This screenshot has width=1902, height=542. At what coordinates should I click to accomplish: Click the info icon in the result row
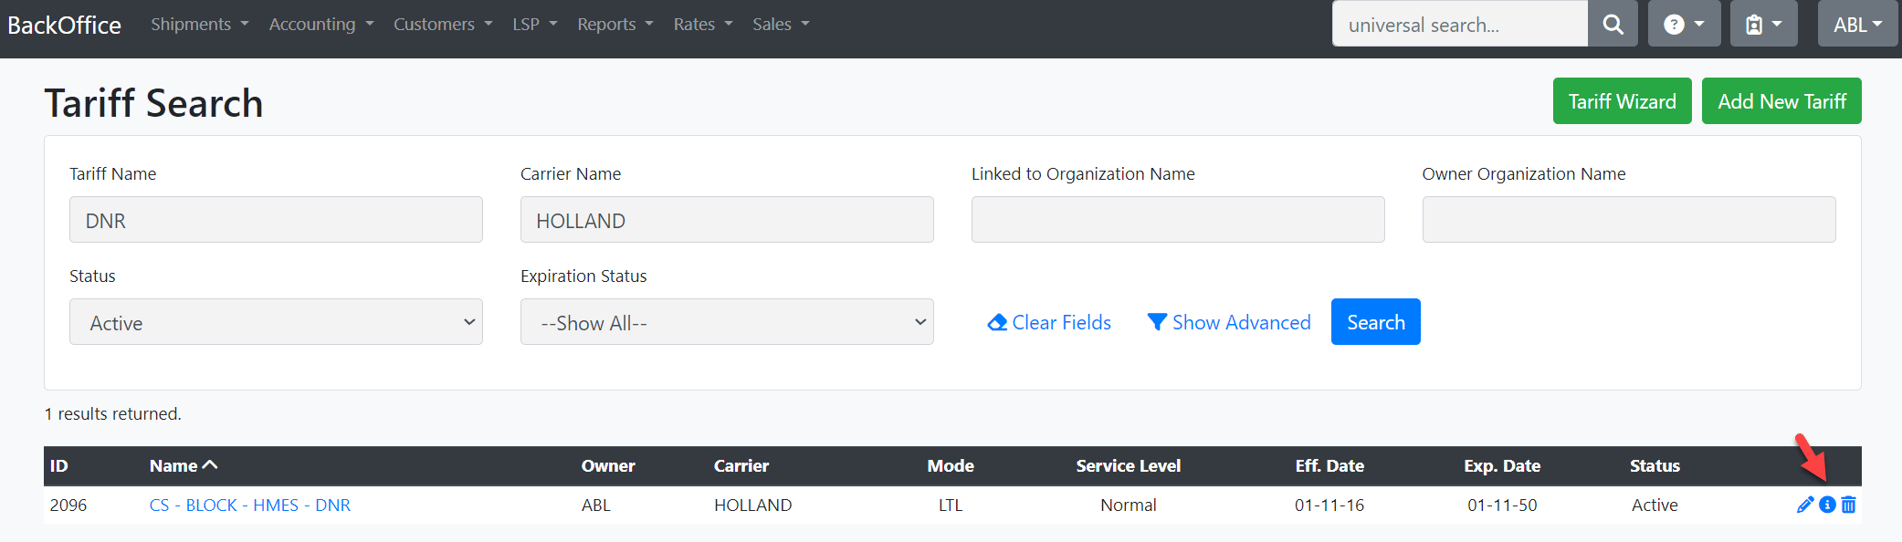pyautogui.click(x=1827, y=505)
